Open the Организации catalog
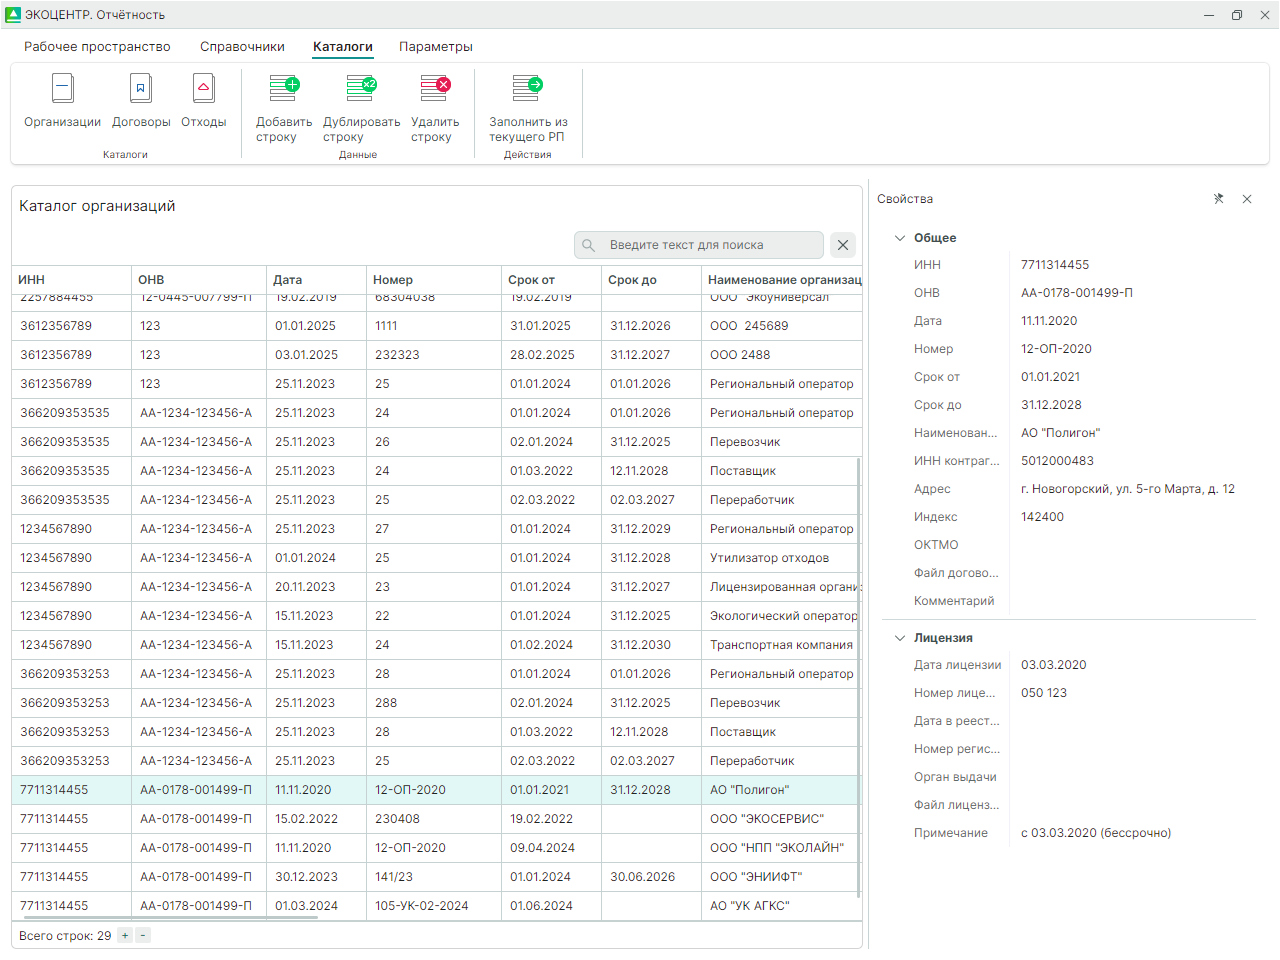 (x=62, y=100)
